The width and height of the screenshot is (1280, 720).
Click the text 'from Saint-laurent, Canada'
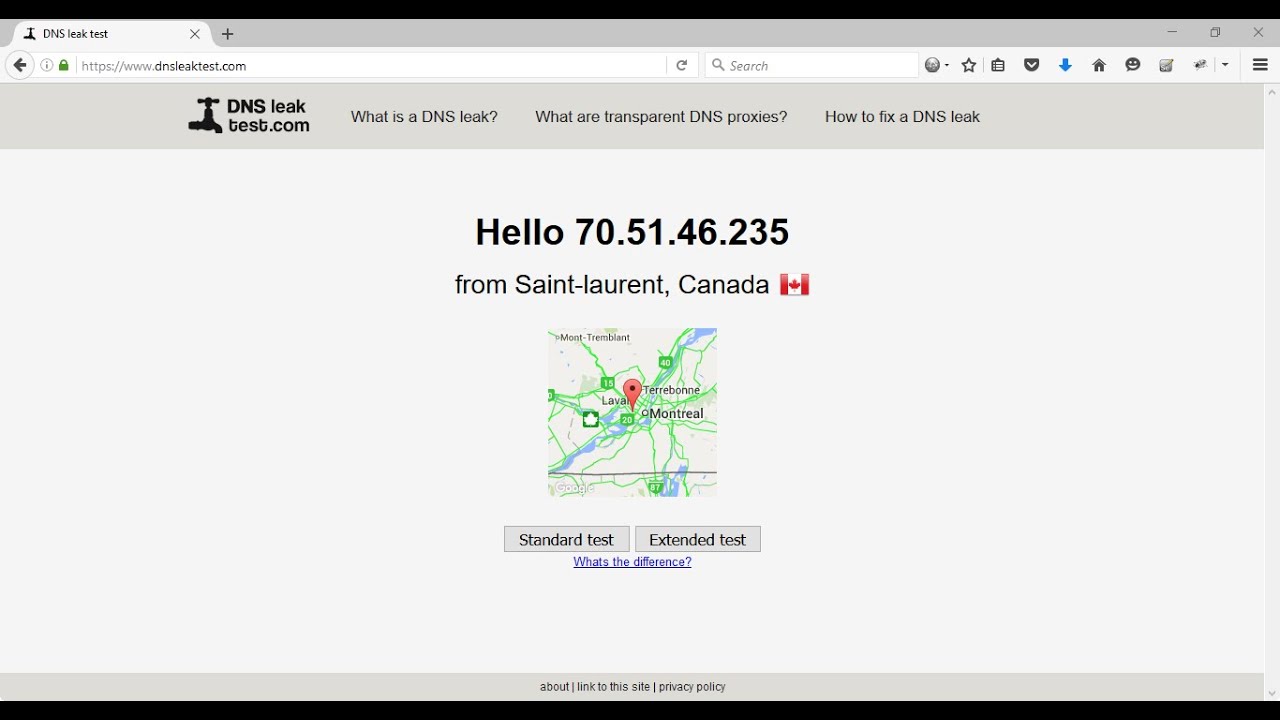612,285
